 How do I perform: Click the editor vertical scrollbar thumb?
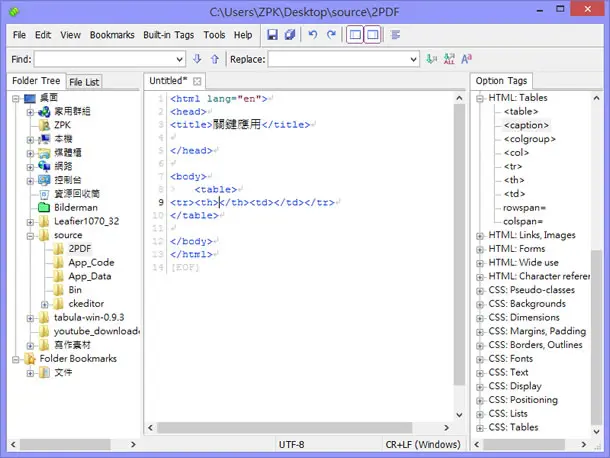pyautogui.click(x=459, y=245)
